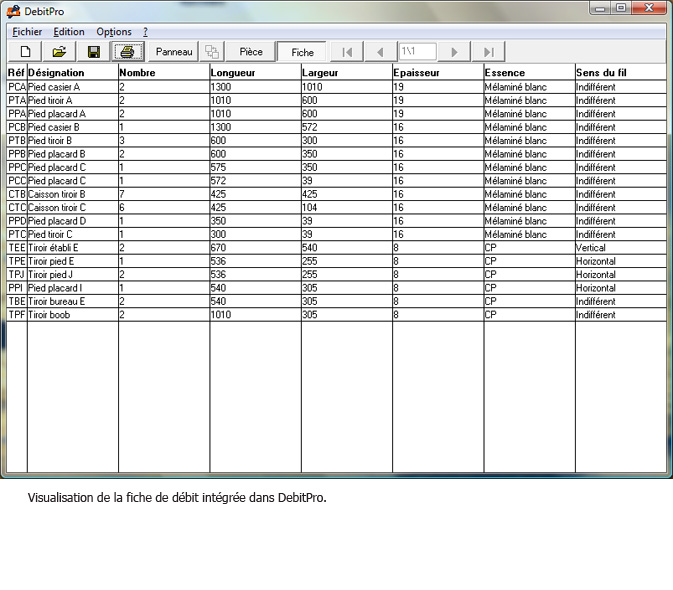Click the Désignation column header
Image resolution: width=673 pixels, height=590 pixels.
(x=73, y=73)
